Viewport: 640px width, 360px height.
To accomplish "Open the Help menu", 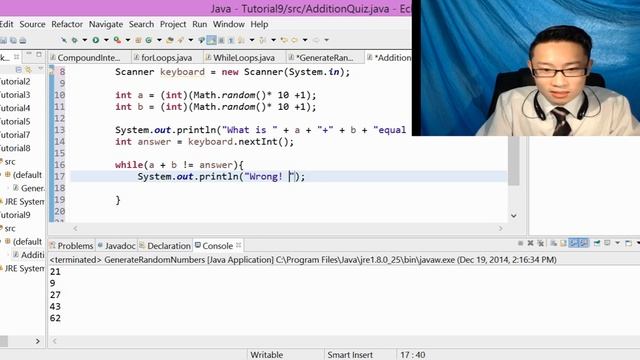I will coord(259,24).
